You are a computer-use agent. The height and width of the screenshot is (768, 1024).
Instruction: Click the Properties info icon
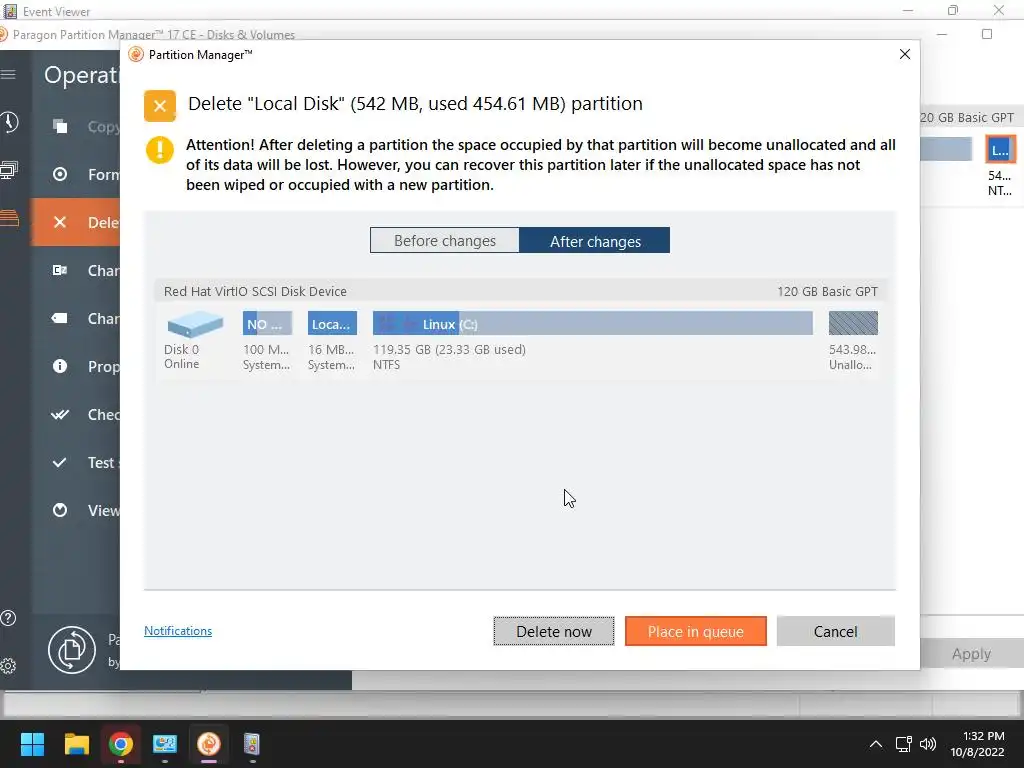coord(60,366)
